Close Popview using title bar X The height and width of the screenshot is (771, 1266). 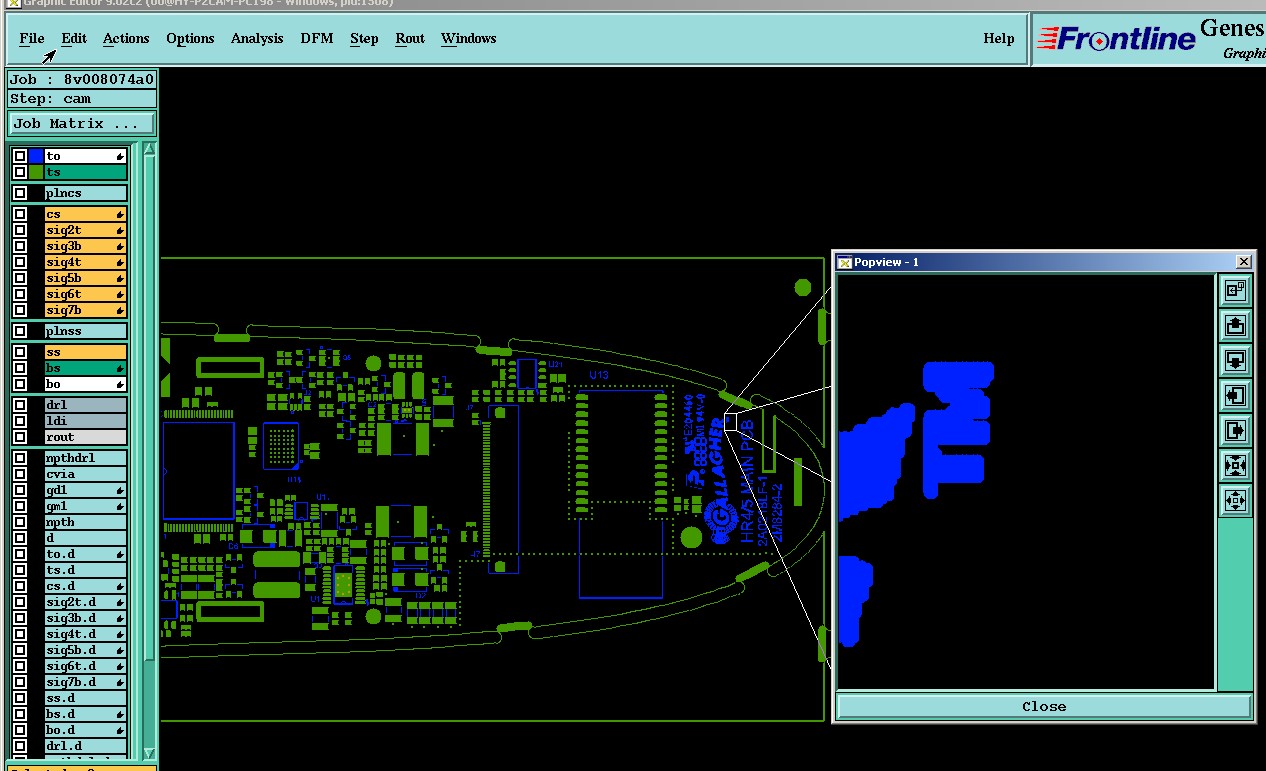[x=1243, y=262]
